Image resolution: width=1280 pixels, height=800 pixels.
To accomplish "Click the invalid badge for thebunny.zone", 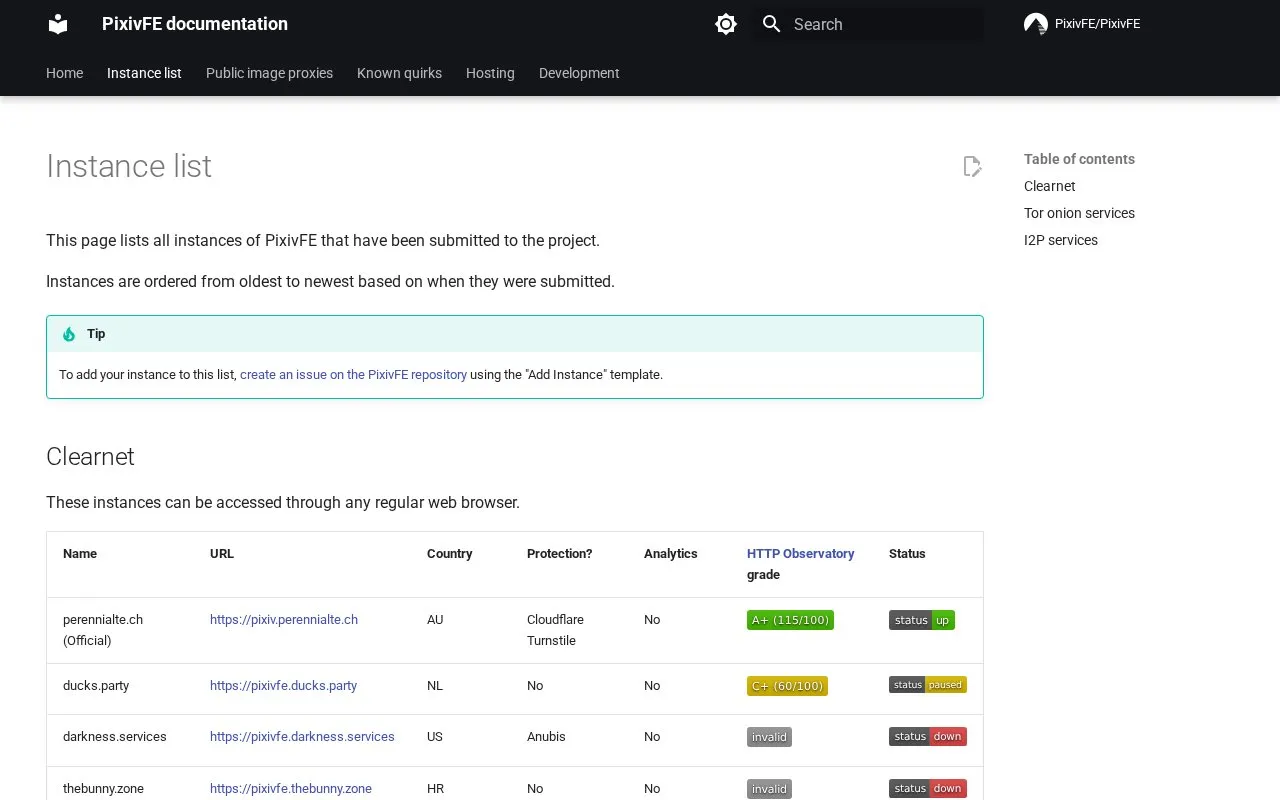I will (x=769, y=789).
